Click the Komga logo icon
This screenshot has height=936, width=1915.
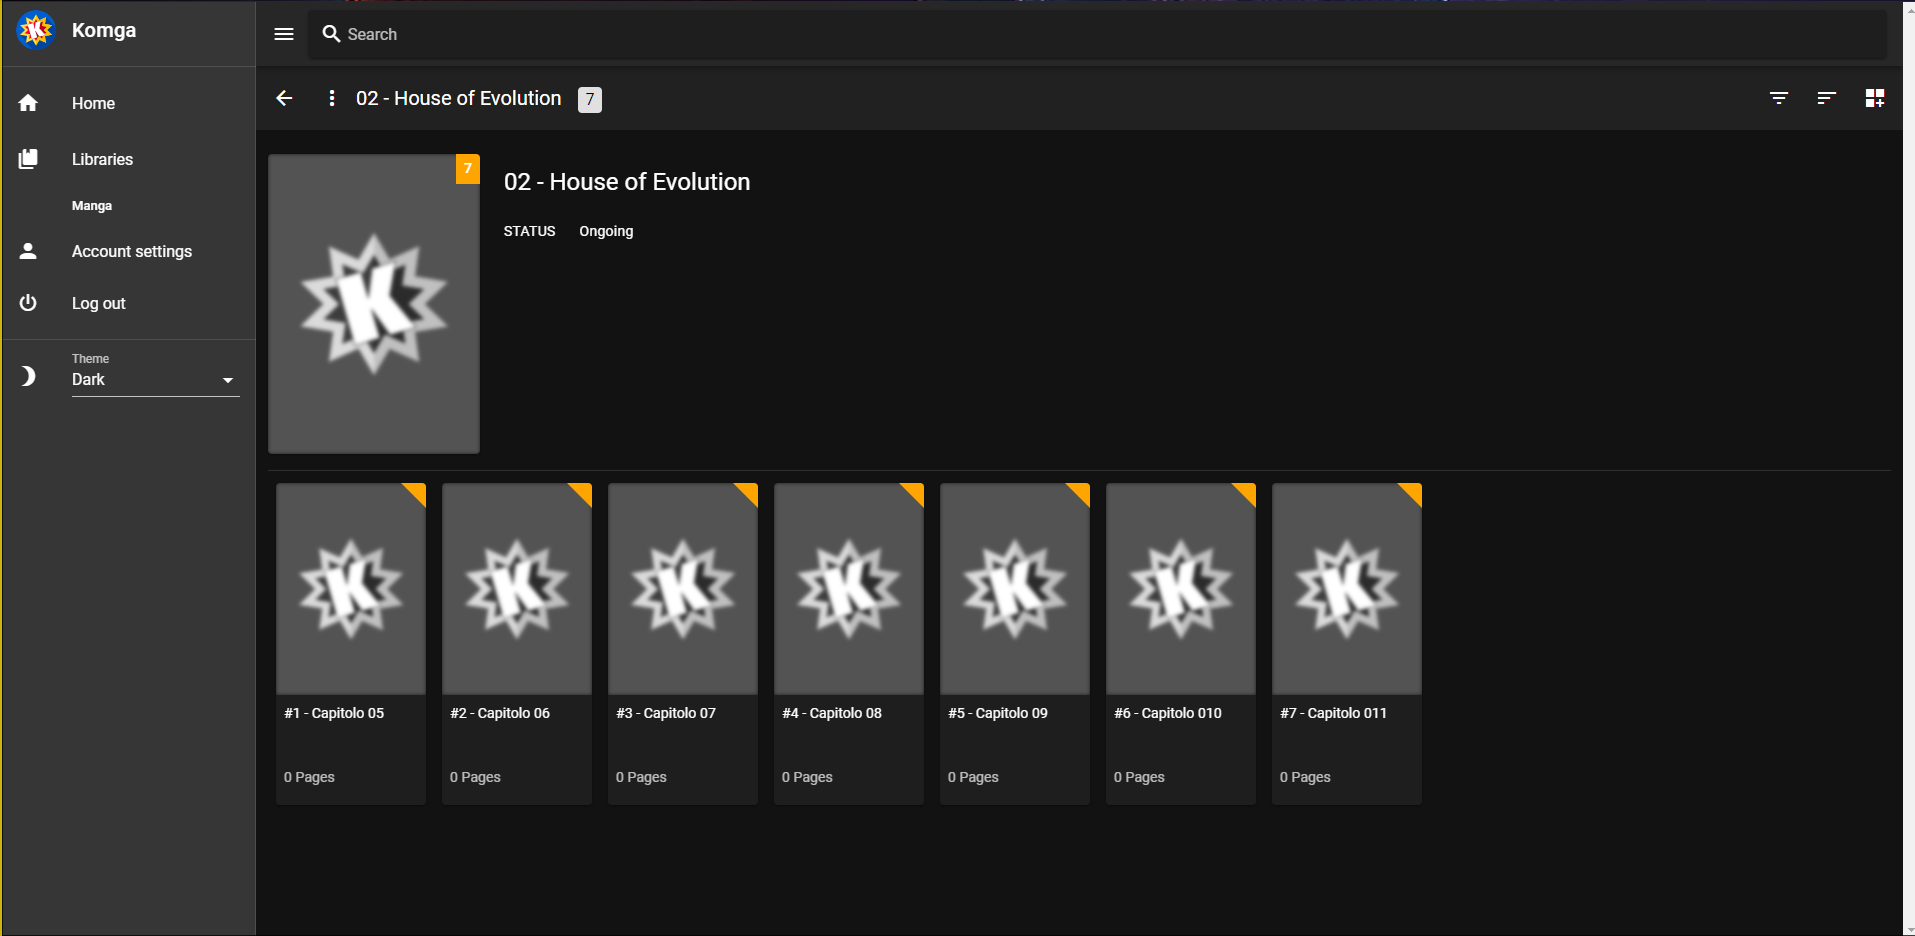pos(36,30)
